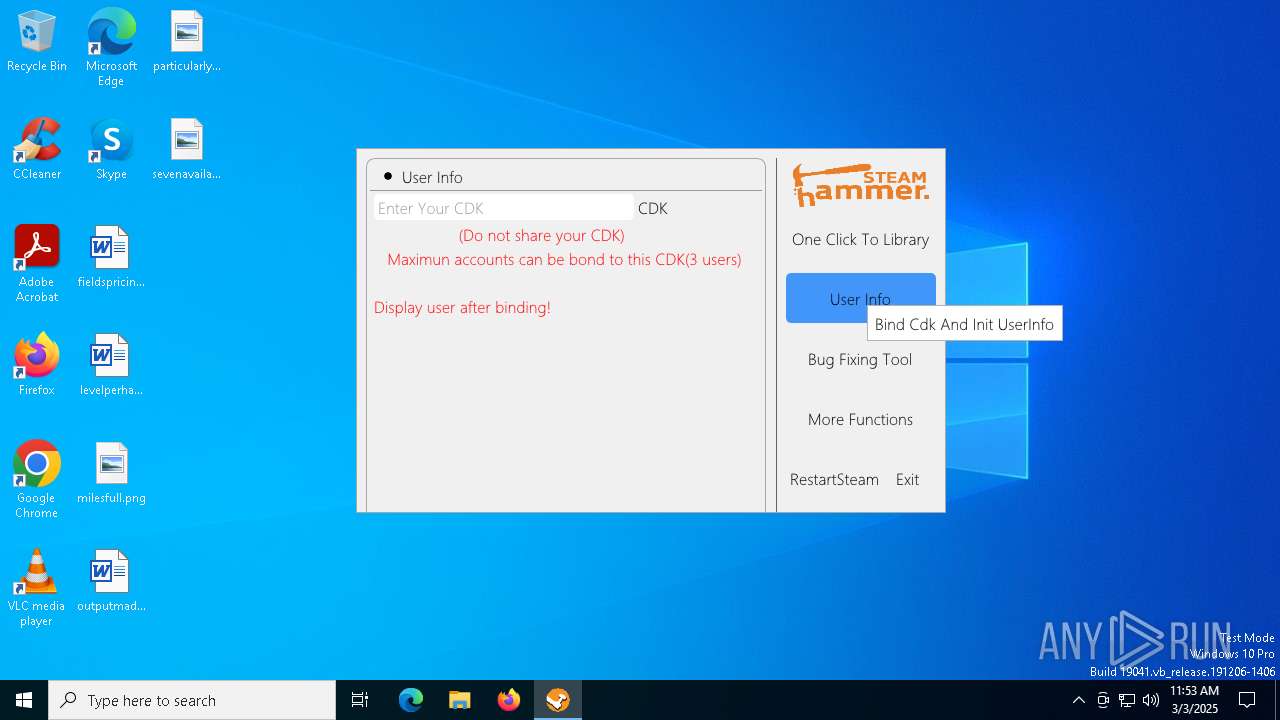The height and width of the screenshot is (720, 1280).
Task: Open Adobe Acrobat desktop shortcut
Action: point(37,264)
